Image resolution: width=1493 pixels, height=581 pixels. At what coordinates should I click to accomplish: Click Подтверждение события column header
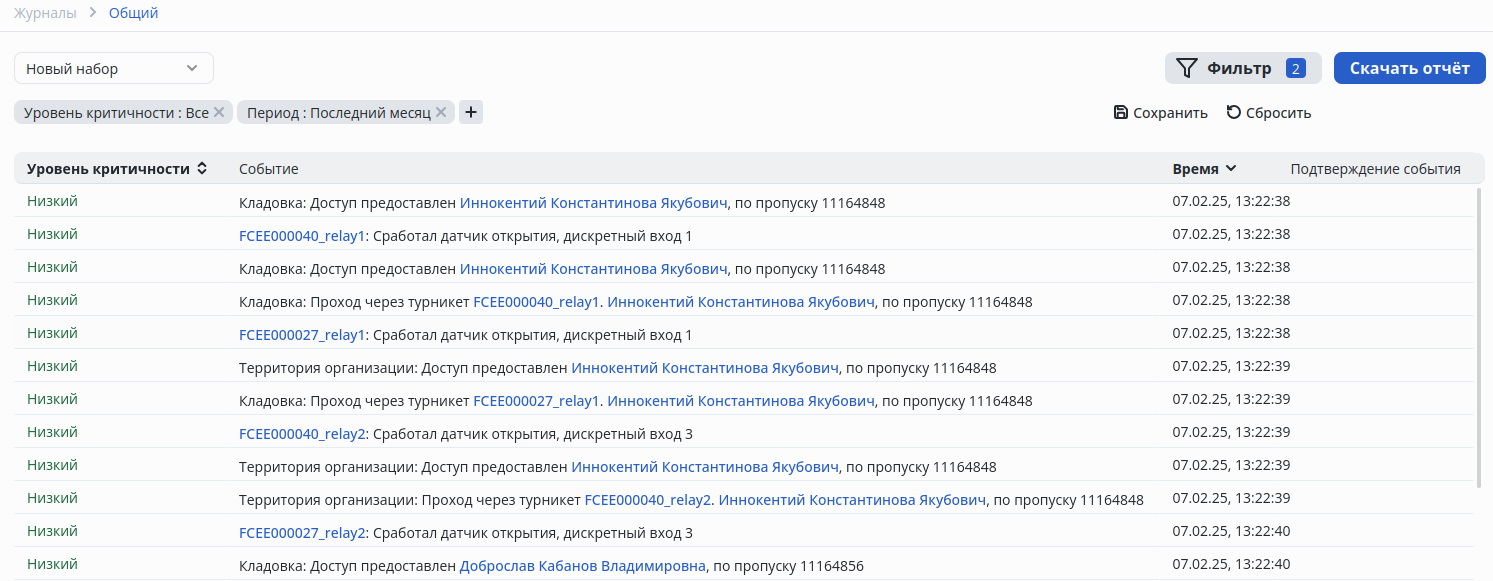(1375, 169)
